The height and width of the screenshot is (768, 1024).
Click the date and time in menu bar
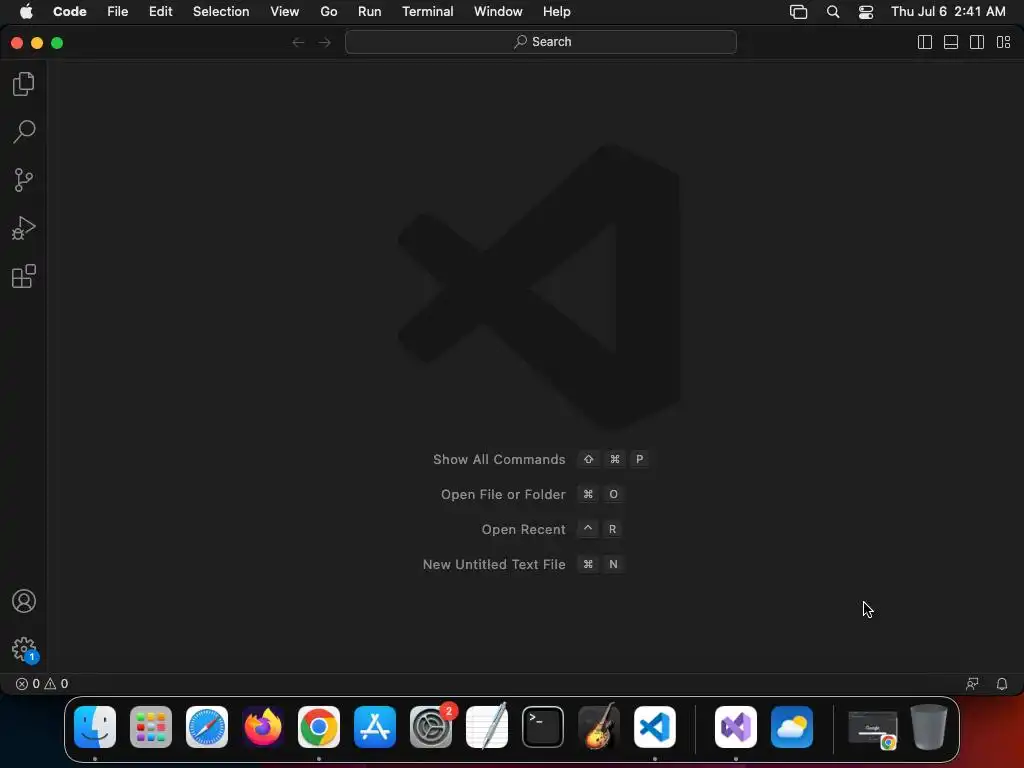(x=948, y=12)
